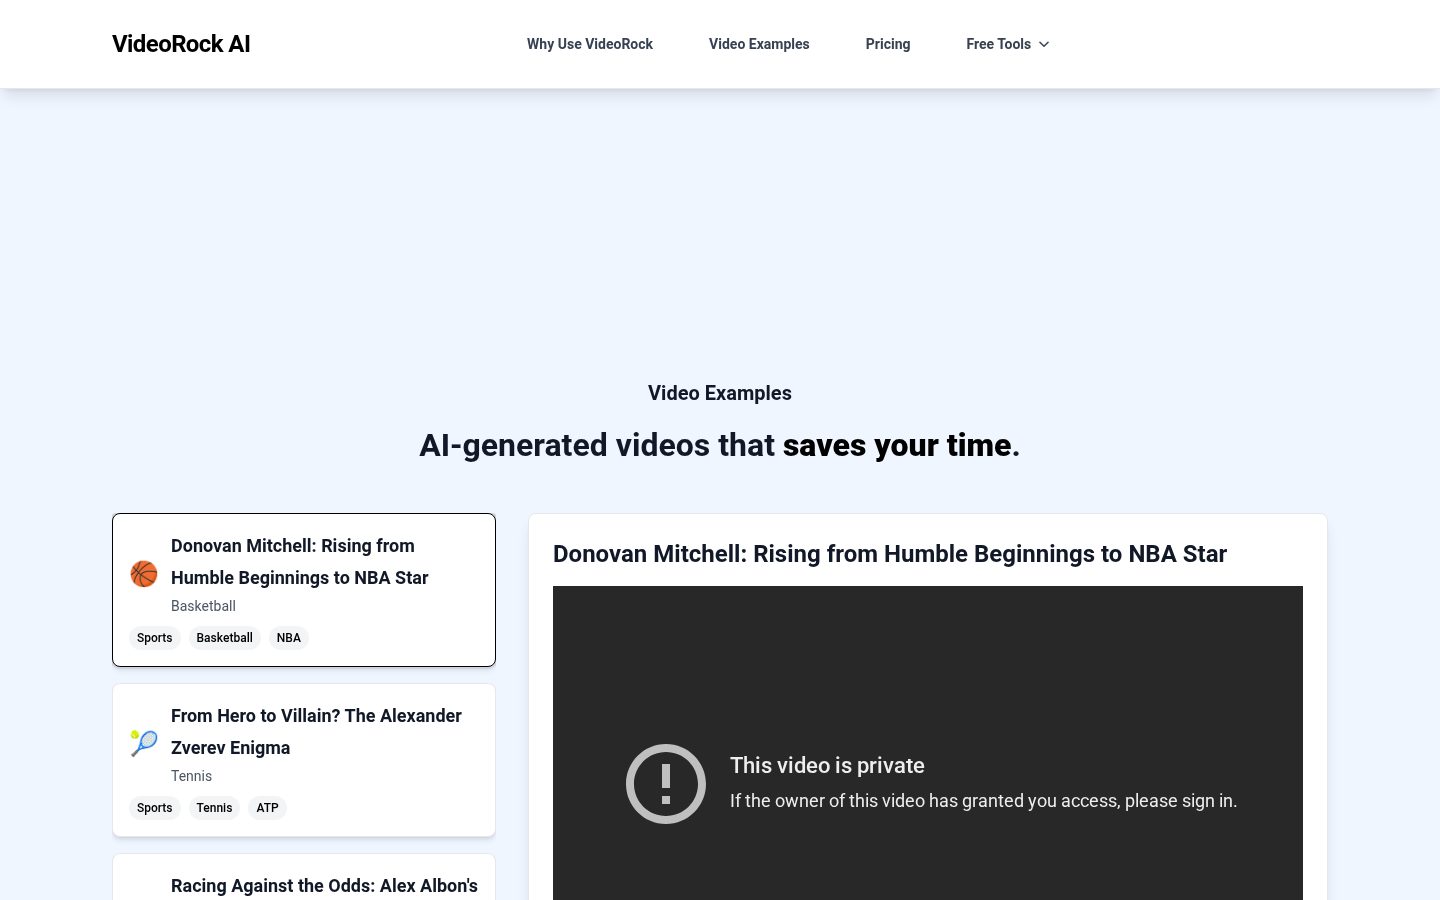
Task: Click the Tennis tag pill
Action: tap(214, 808)
